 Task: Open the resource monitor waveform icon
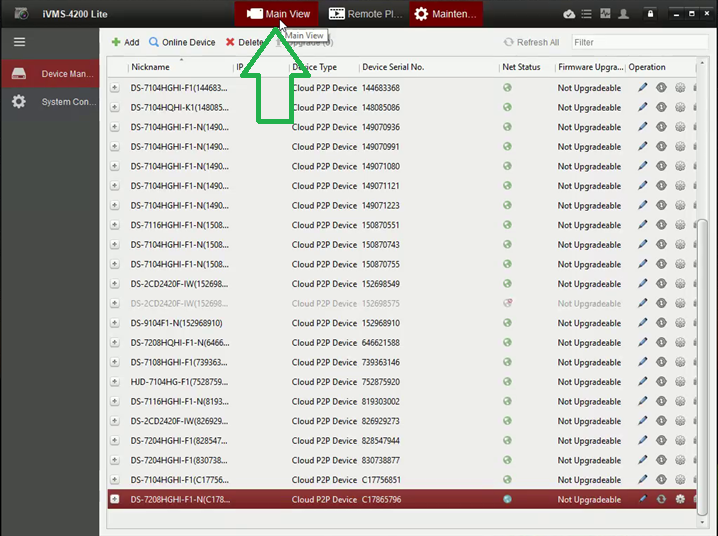(605, 14)
